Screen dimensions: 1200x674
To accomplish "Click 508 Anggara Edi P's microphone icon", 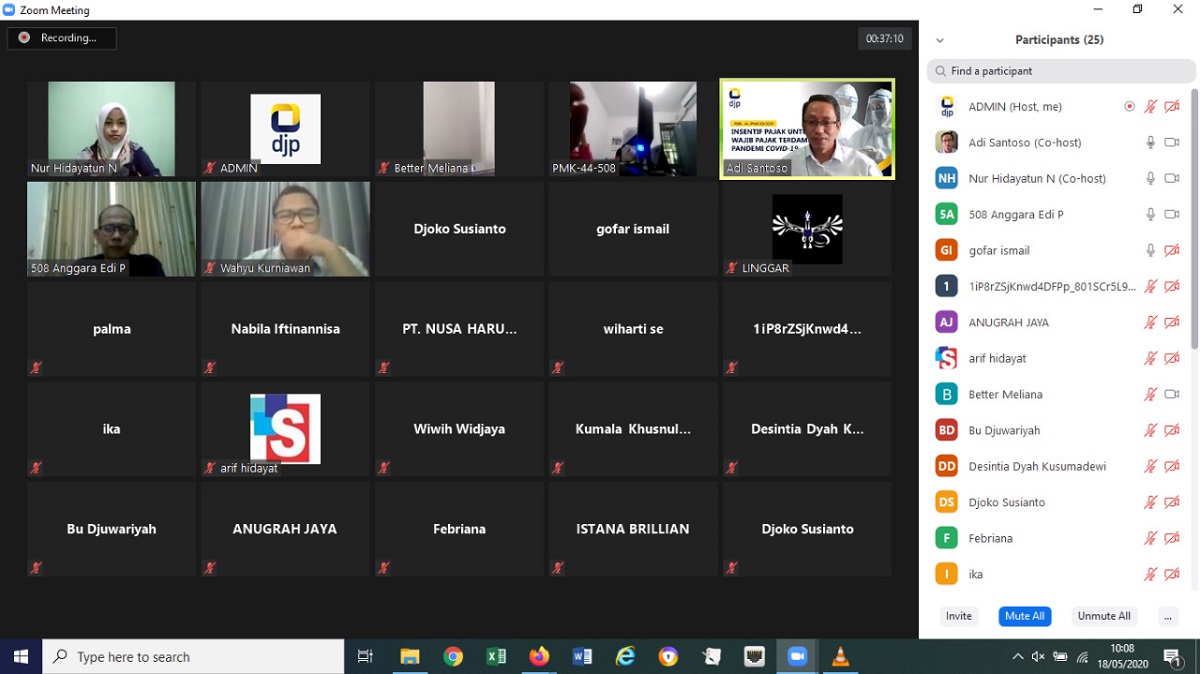I will [1150, 215].
